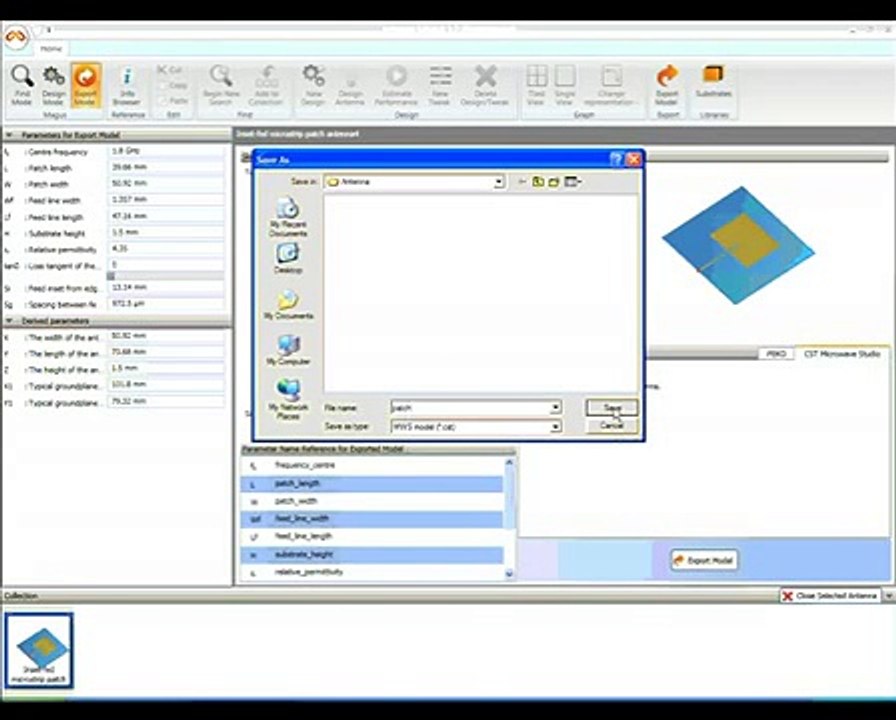The width and height of the screenshot is (896, 720).
Task: Click New Design gears icon
Action: point(313,85)
